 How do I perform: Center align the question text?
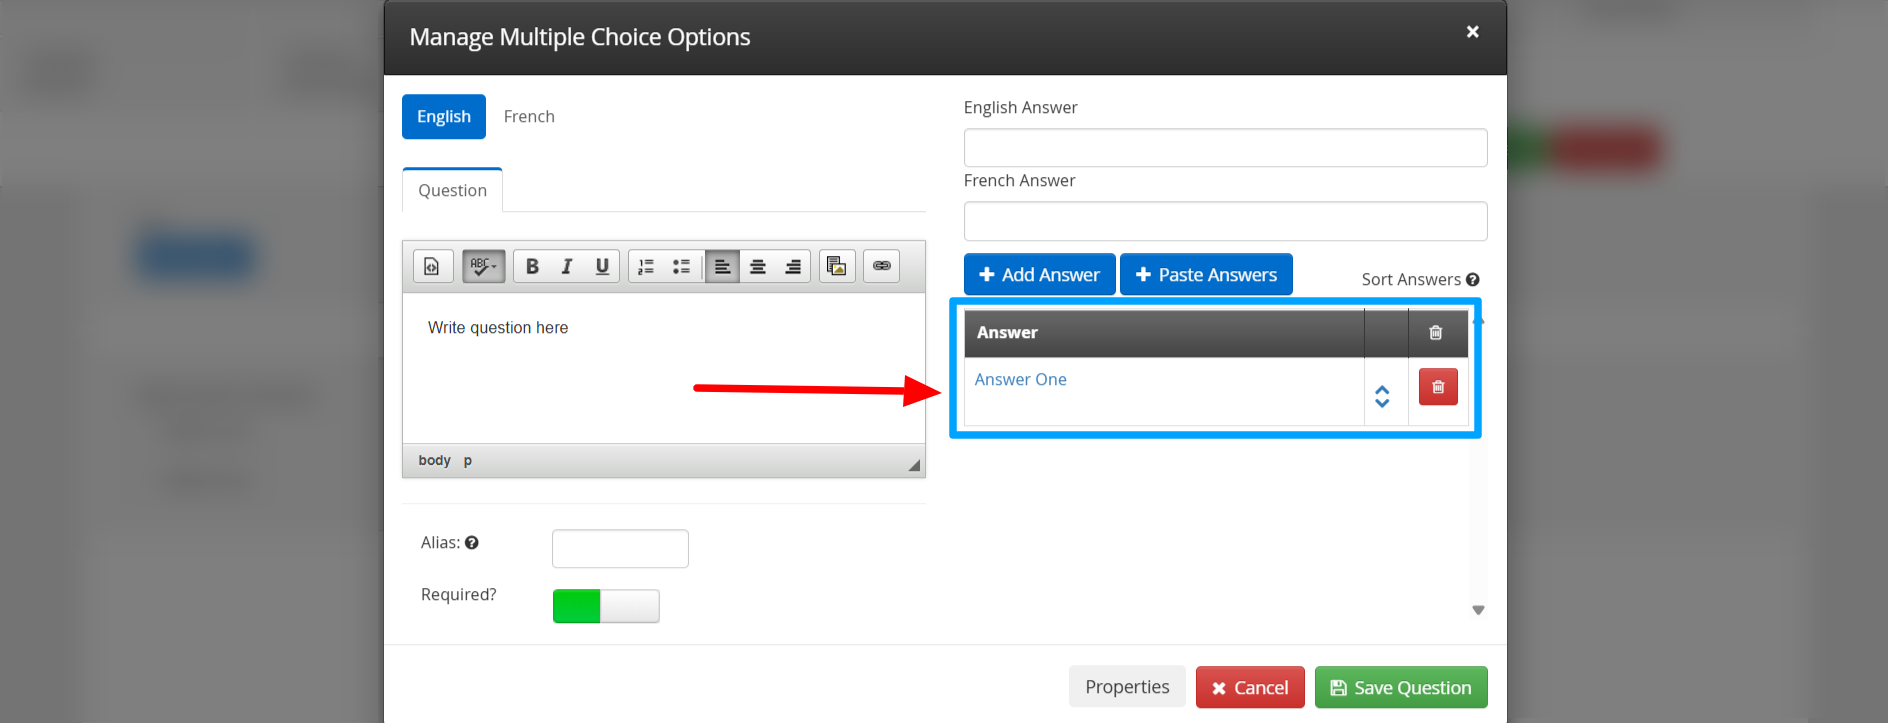758,266
